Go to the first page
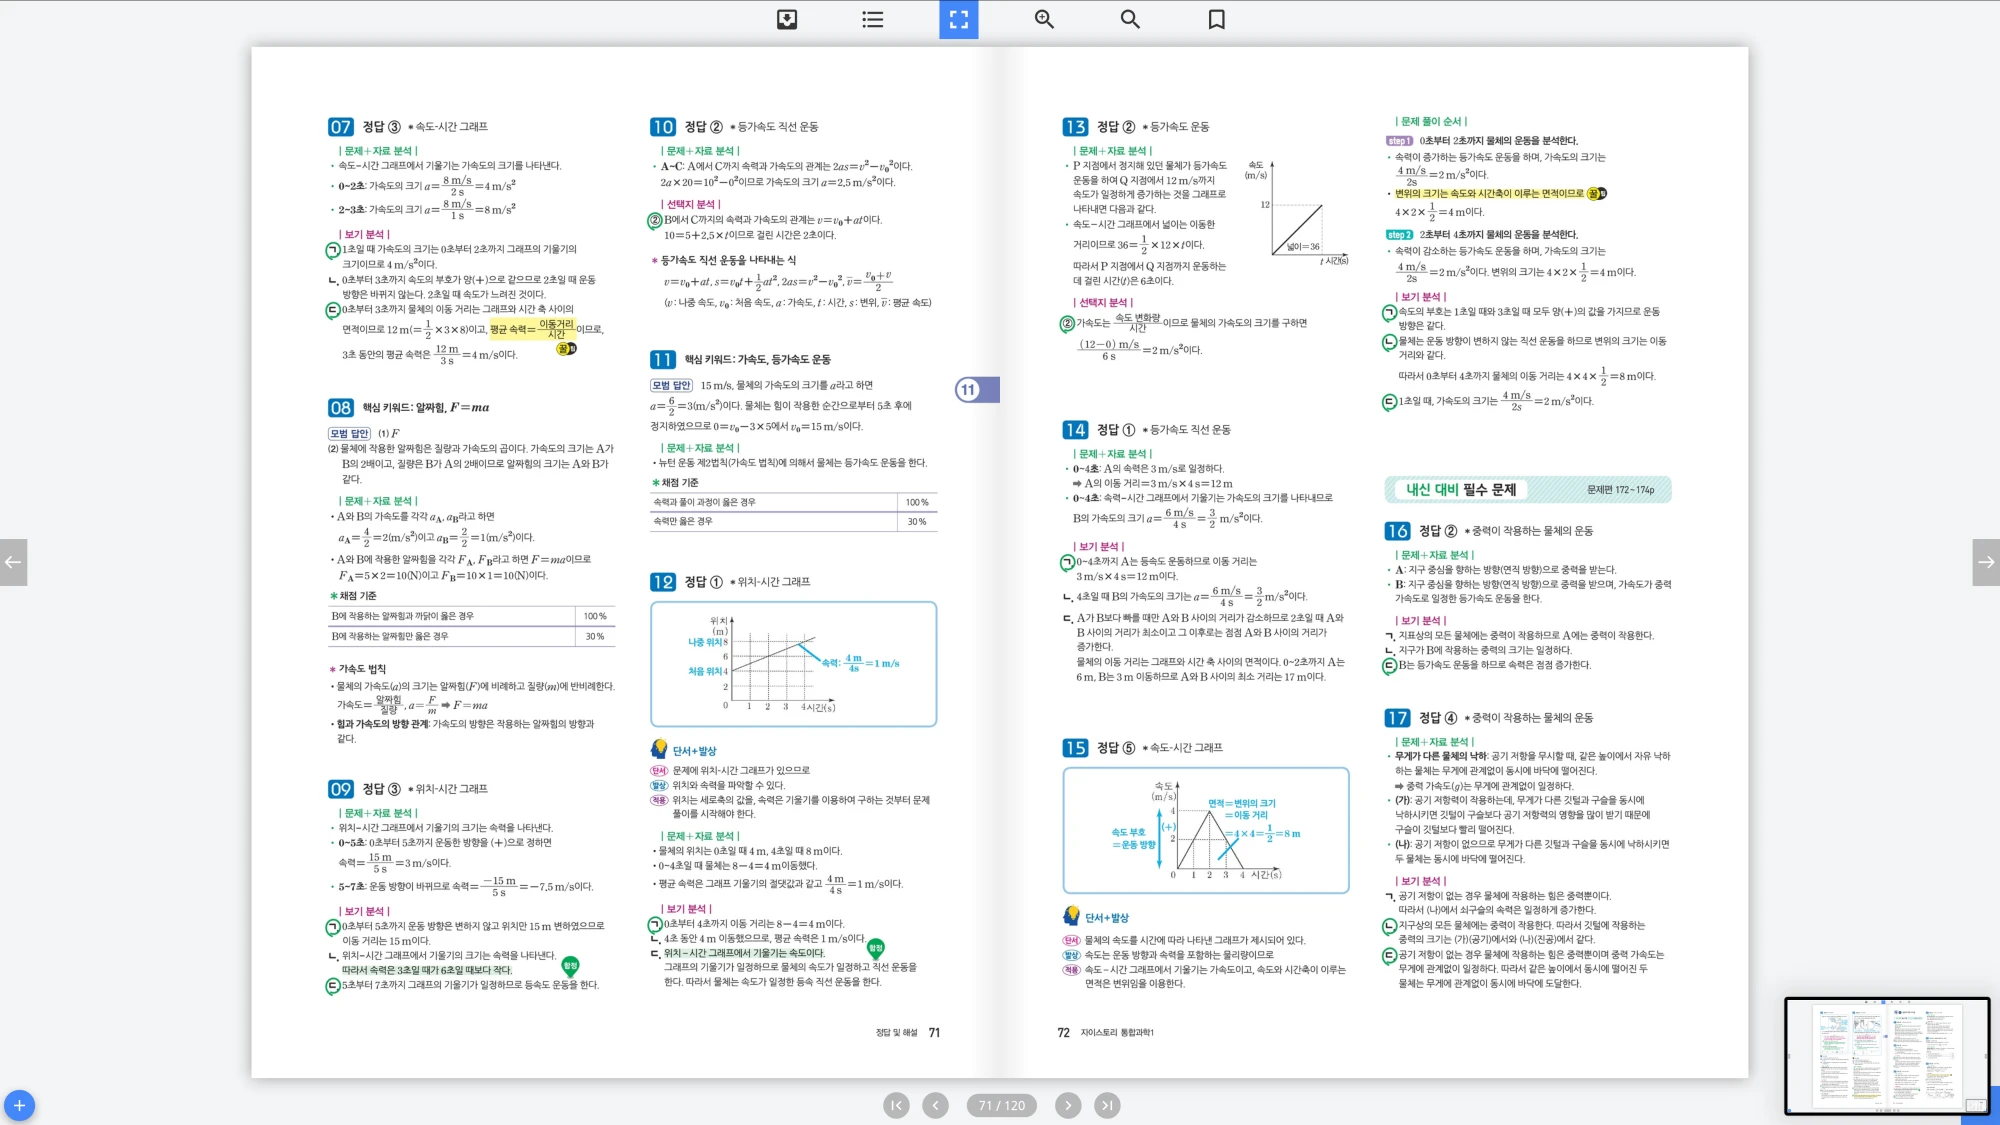The width and height of the screenshot is (2000, 1125). click(x=896, y=1105)
